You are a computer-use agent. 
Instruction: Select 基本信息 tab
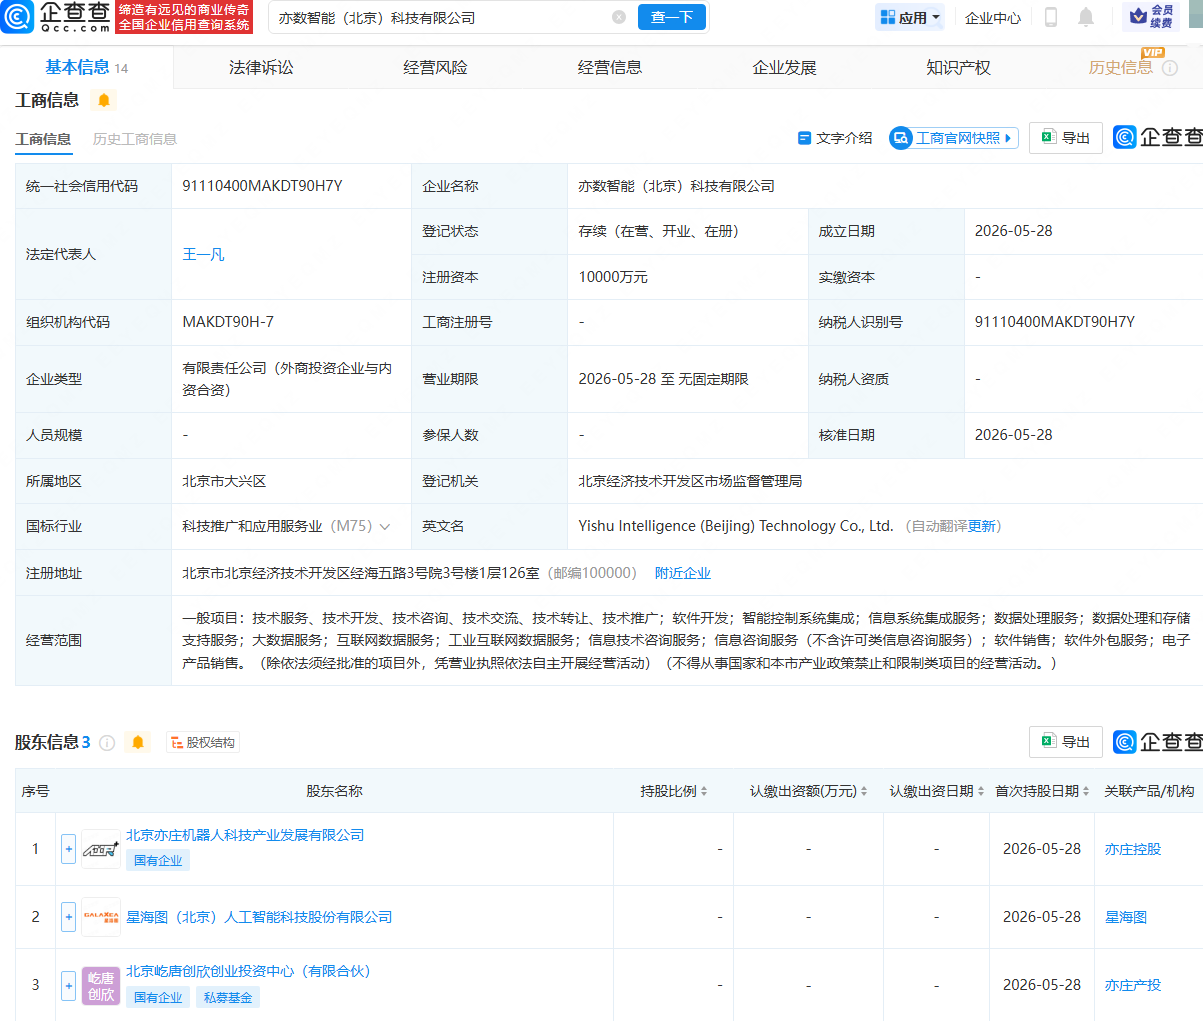pos(86,67)
